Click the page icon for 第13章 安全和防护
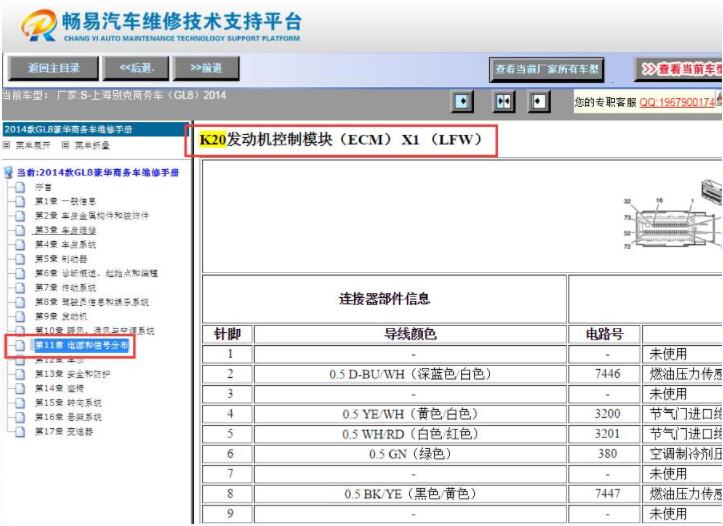The image size is (723, 526). [x=20, y=374]
